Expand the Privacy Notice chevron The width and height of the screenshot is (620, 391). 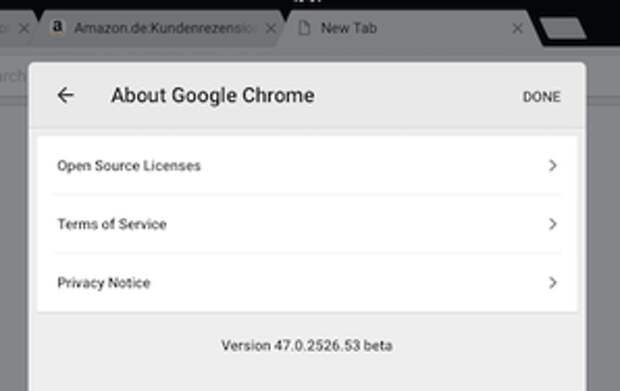pyautogui.click(x=552, y=282)
